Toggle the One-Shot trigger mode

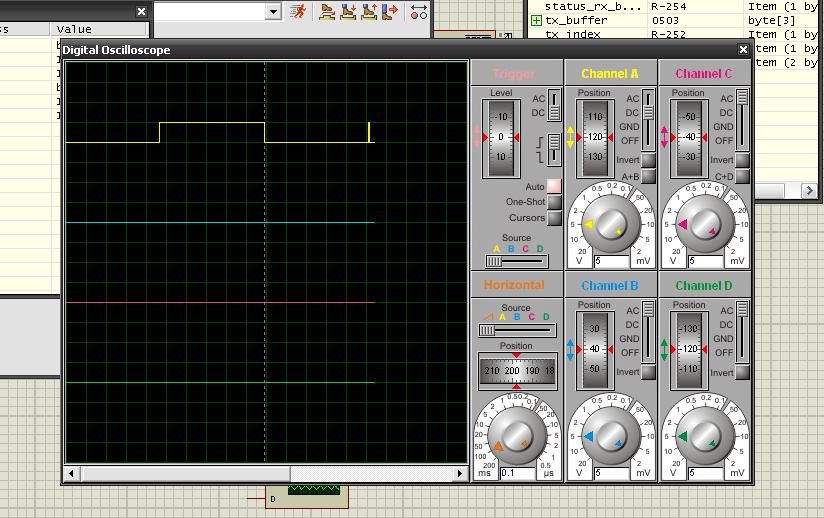coord(554,202)
